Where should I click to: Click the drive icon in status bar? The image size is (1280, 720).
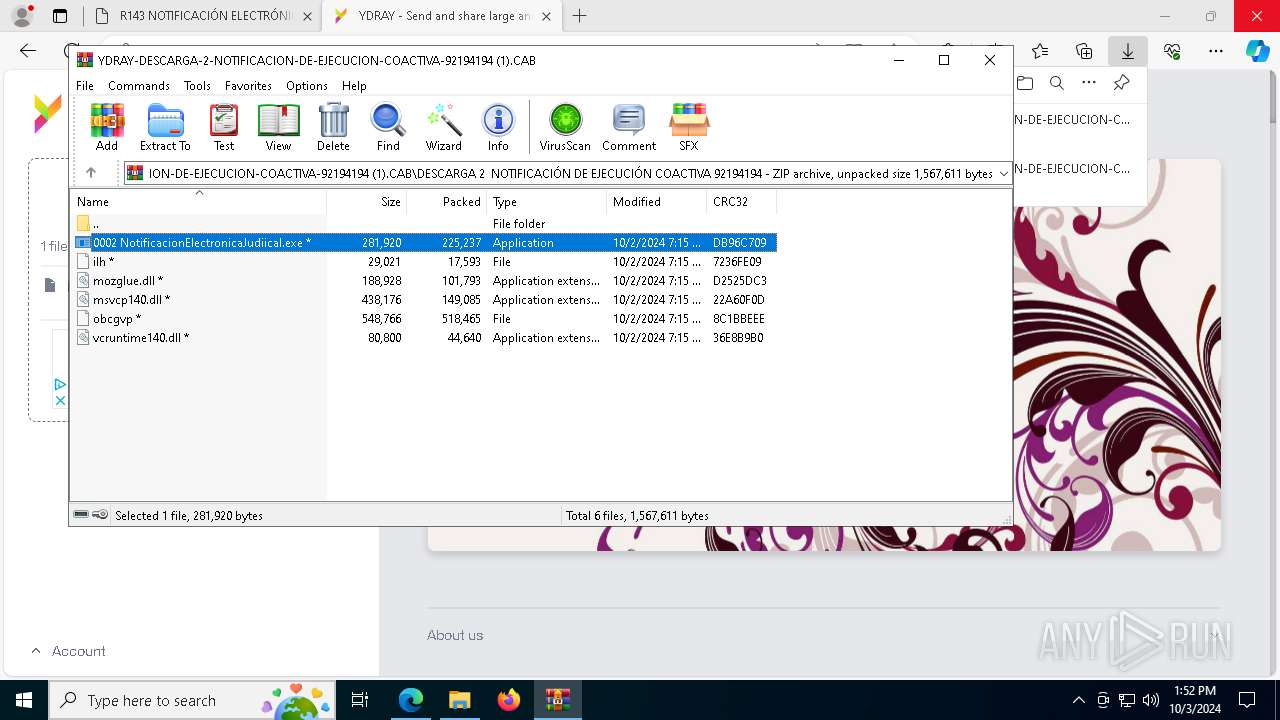pyautogui.click(x=81, y=515)
